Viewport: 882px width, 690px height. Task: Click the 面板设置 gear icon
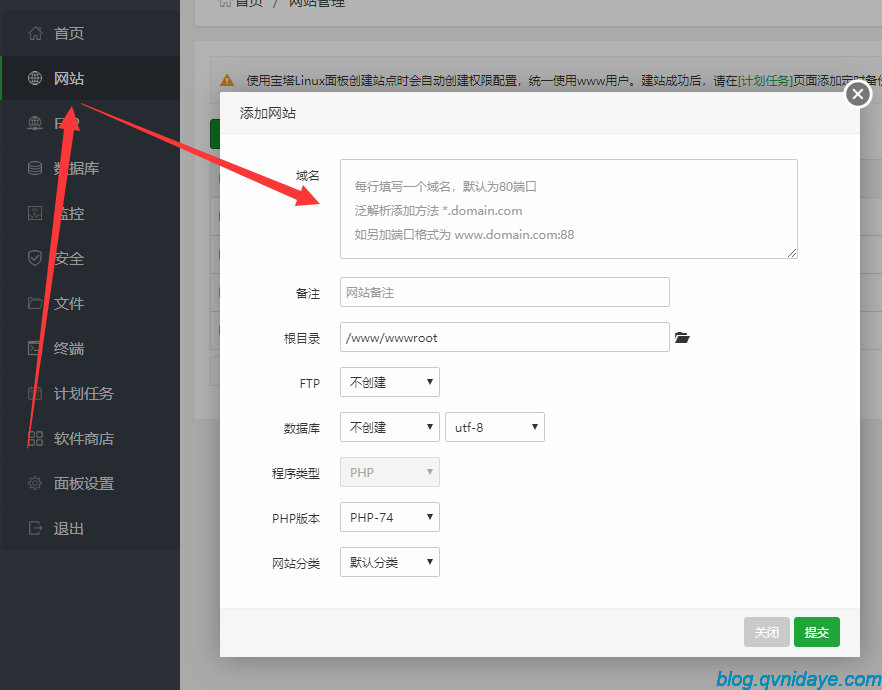tap(35, 483)
